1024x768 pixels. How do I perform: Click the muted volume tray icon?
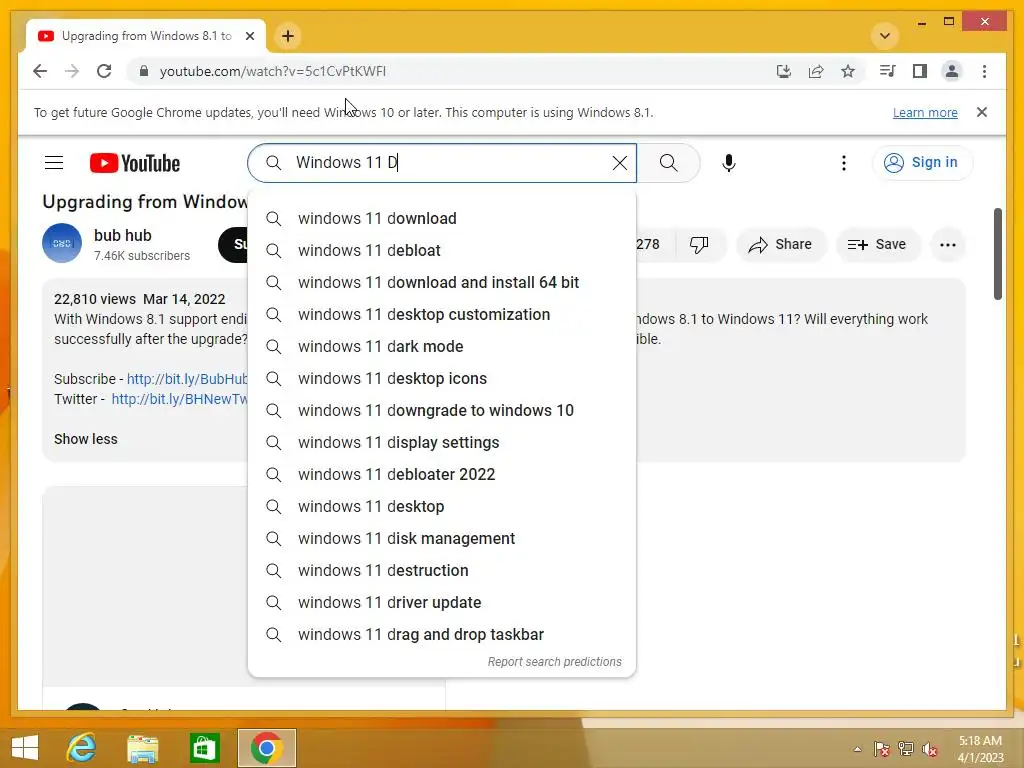[x=930, y=749]
